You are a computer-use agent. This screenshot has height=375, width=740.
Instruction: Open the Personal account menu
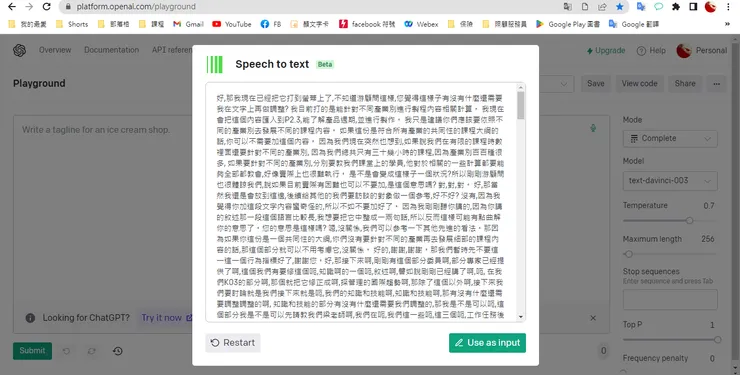click(702, 50)
